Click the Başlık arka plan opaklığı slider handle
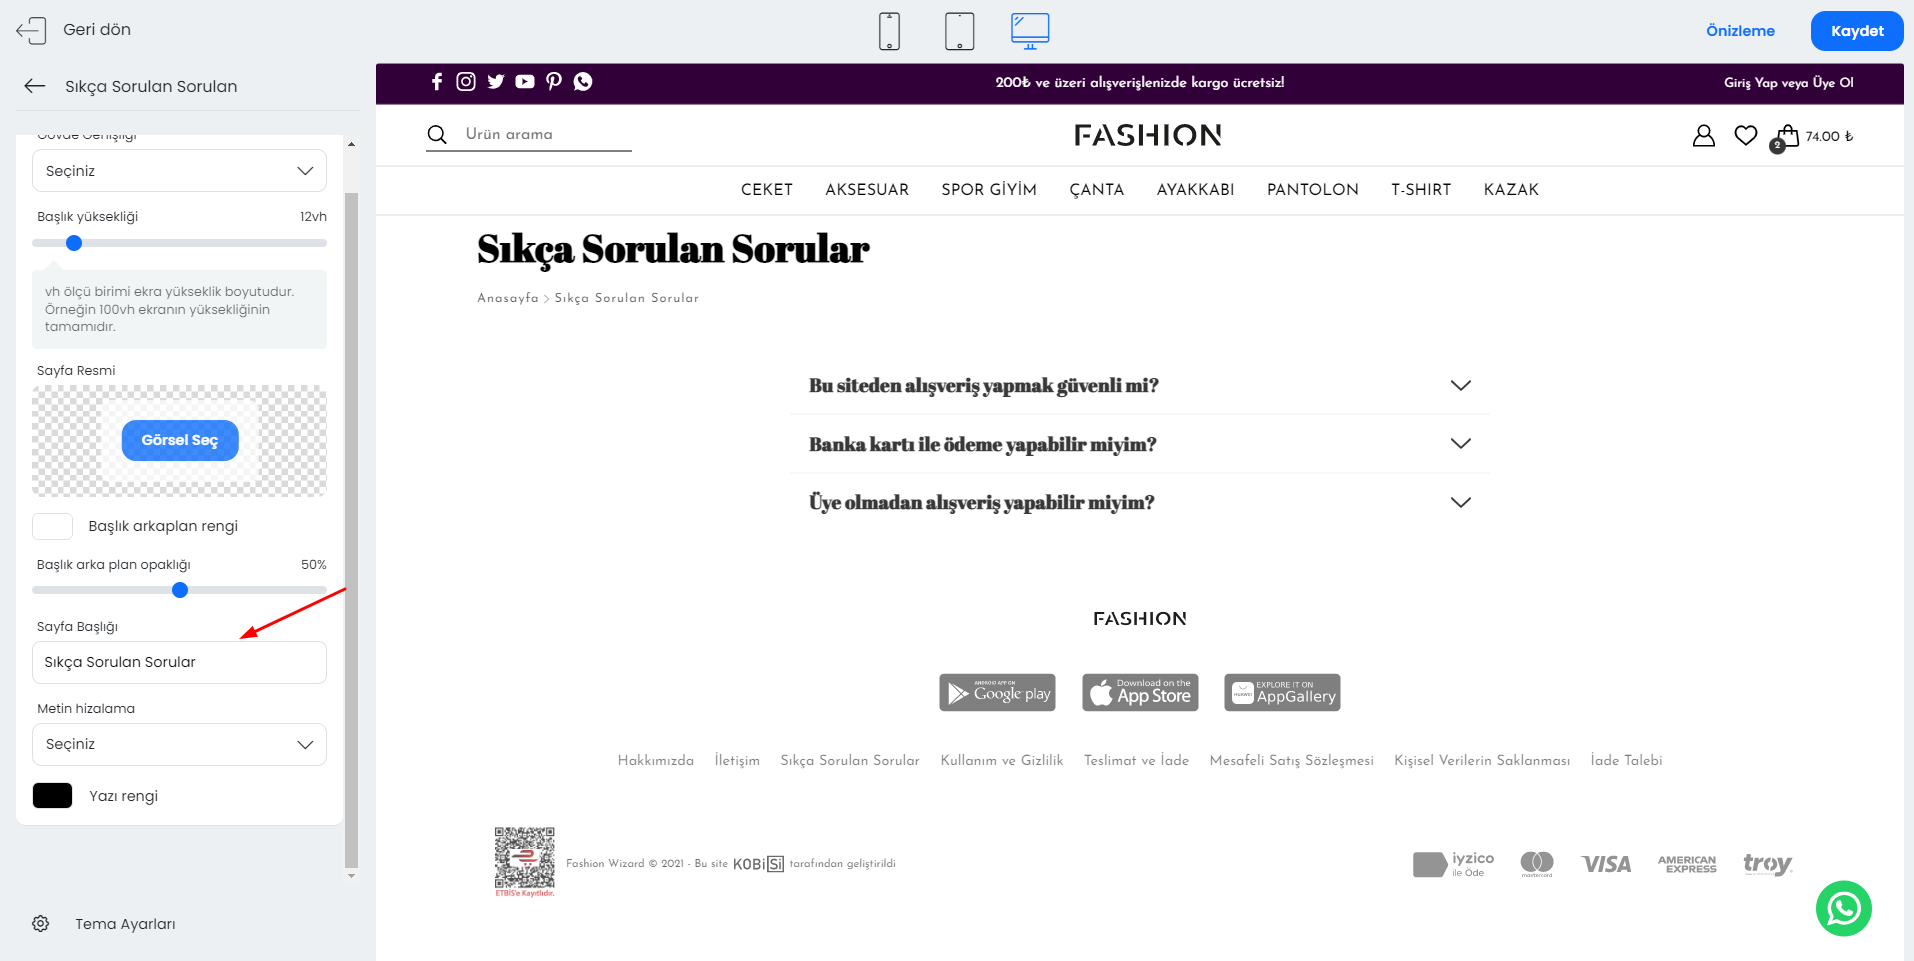 click(x=180, y=590)
